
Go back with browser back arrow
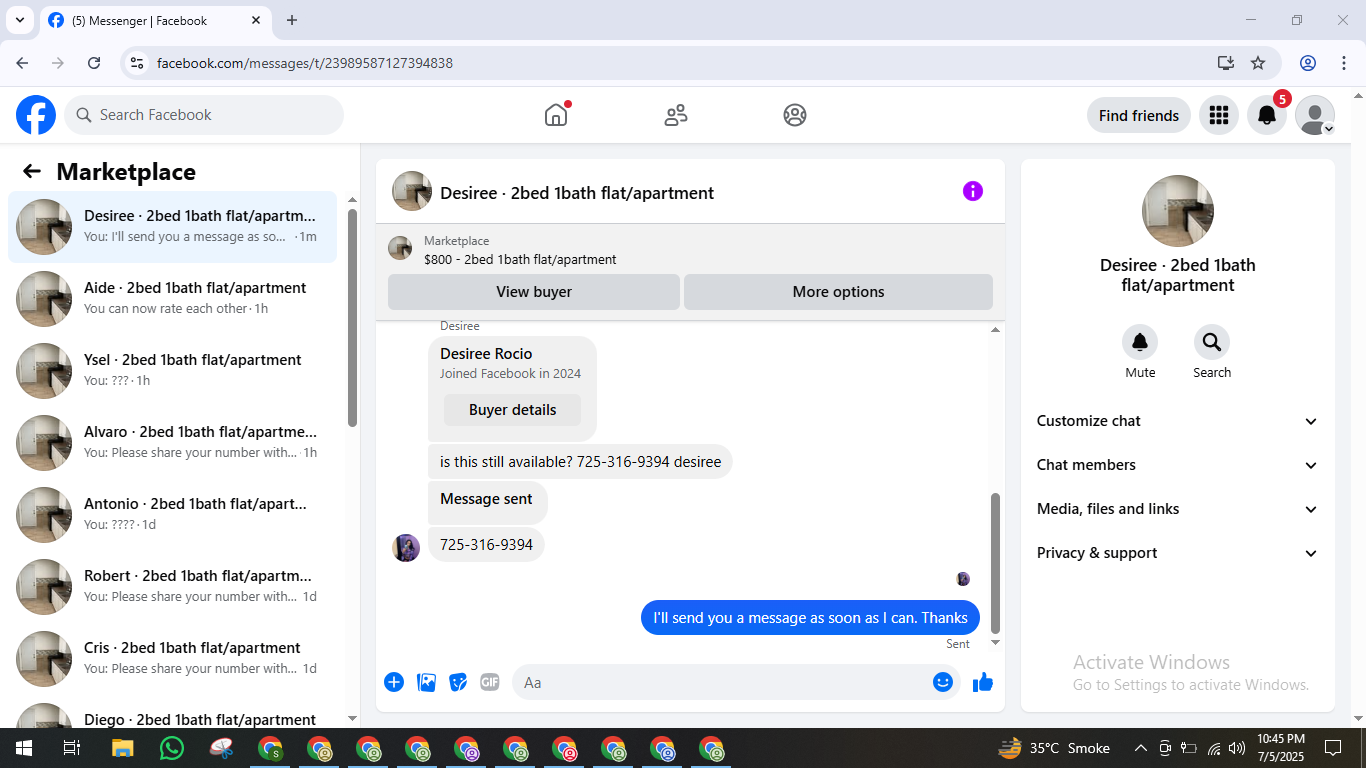click(x=22, y=63)
